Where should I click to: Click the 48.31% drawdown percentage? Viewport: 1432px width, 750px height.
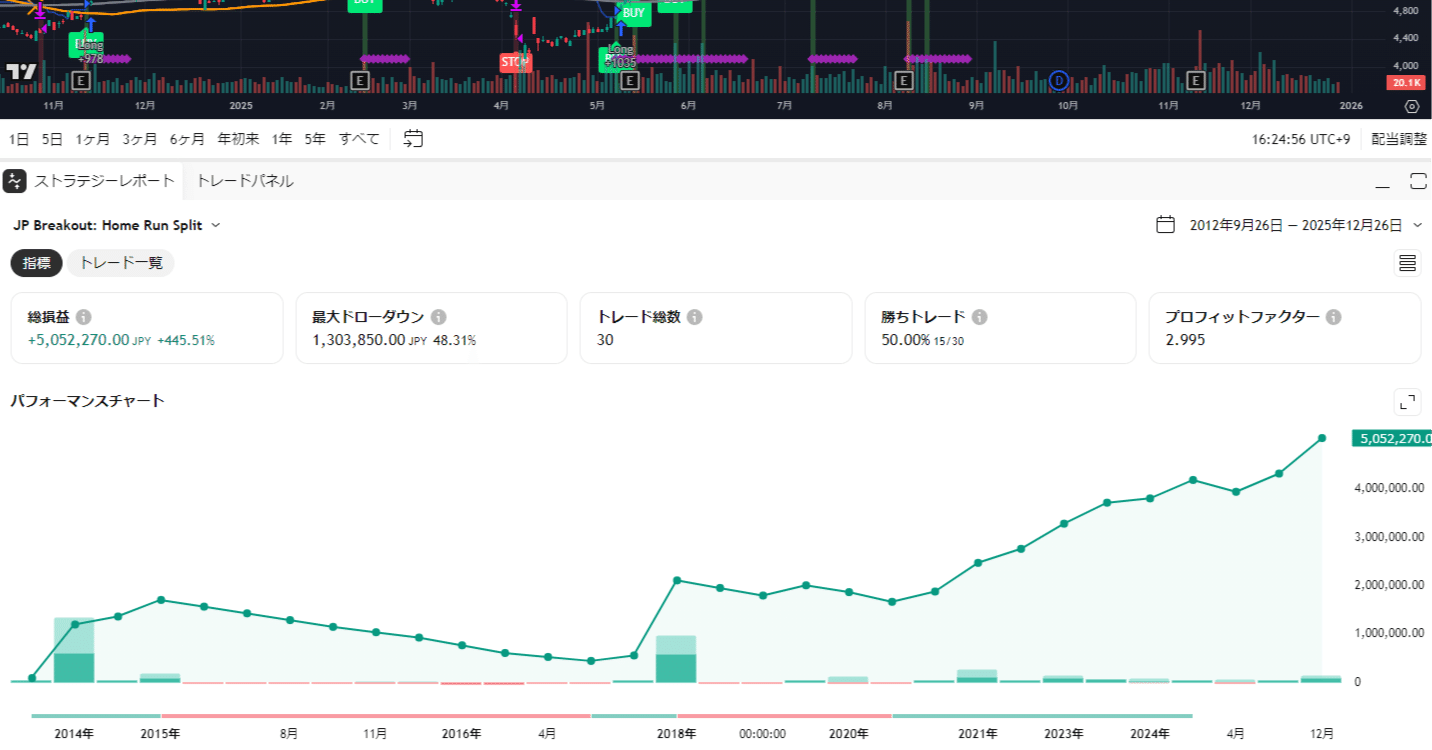pyautogui.click(x=455, y=340)
